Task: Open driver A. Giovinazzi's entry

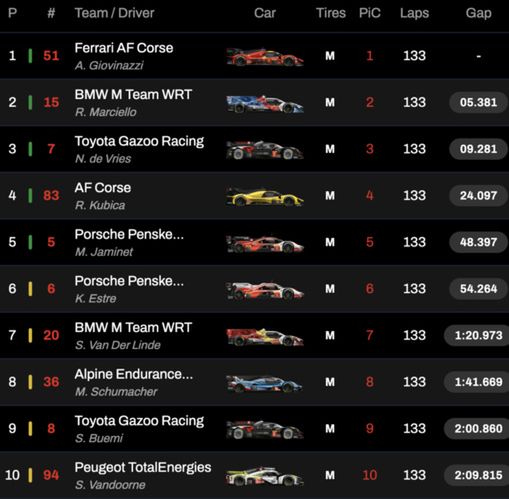Action: coord(109,65)
